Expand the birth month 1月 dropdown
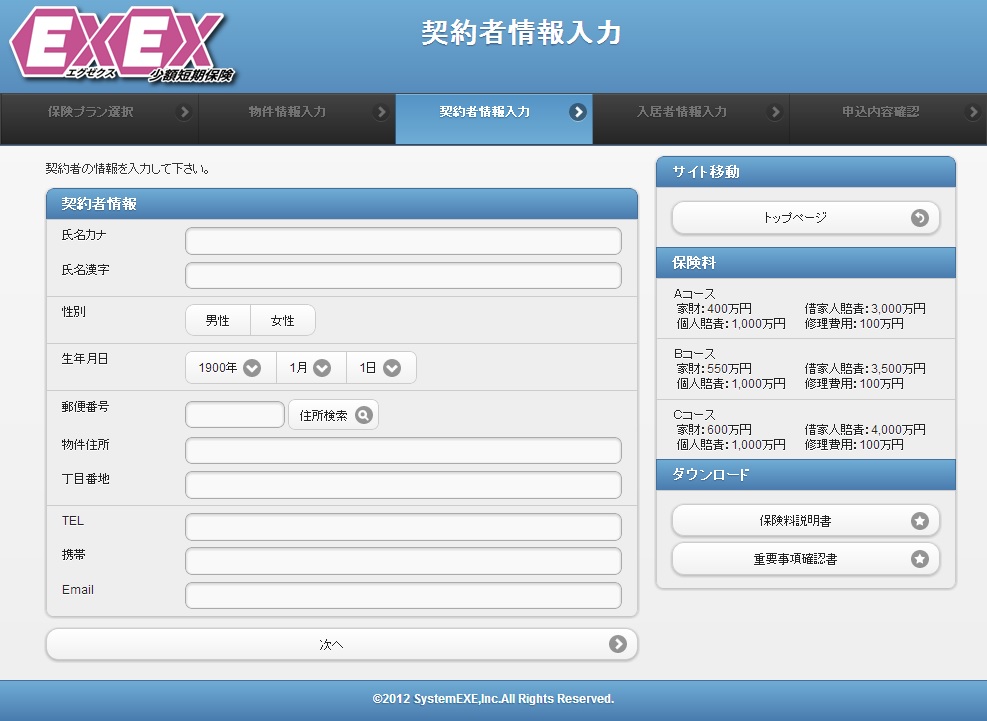This screenshot has height=721, width=987. [310, 368]
